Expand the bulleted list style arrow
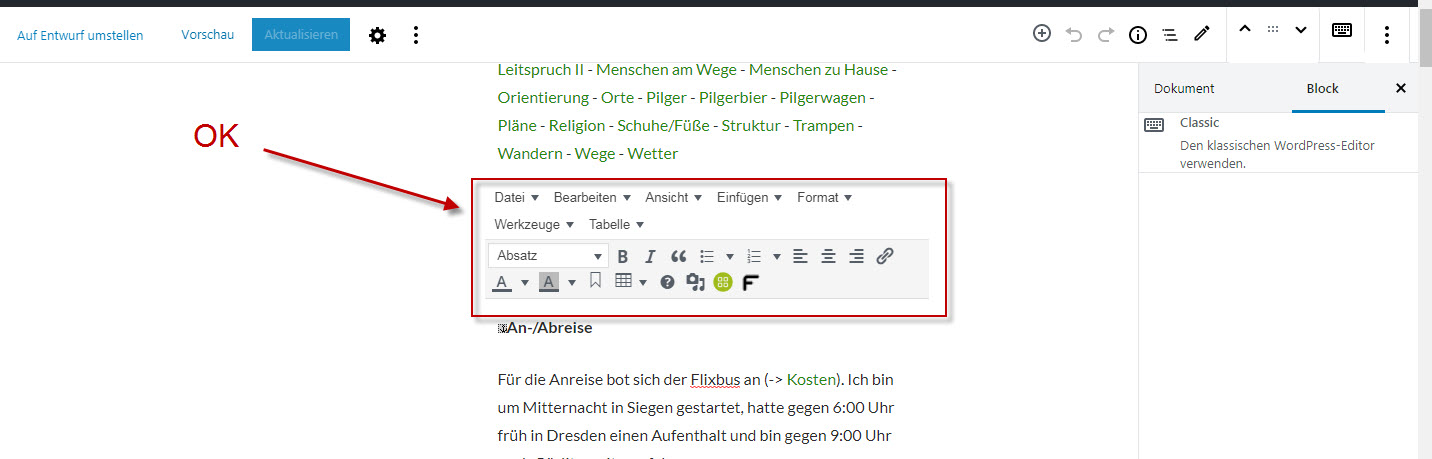The width and height of the screenshot is (1432, 459). coord(730,256)
